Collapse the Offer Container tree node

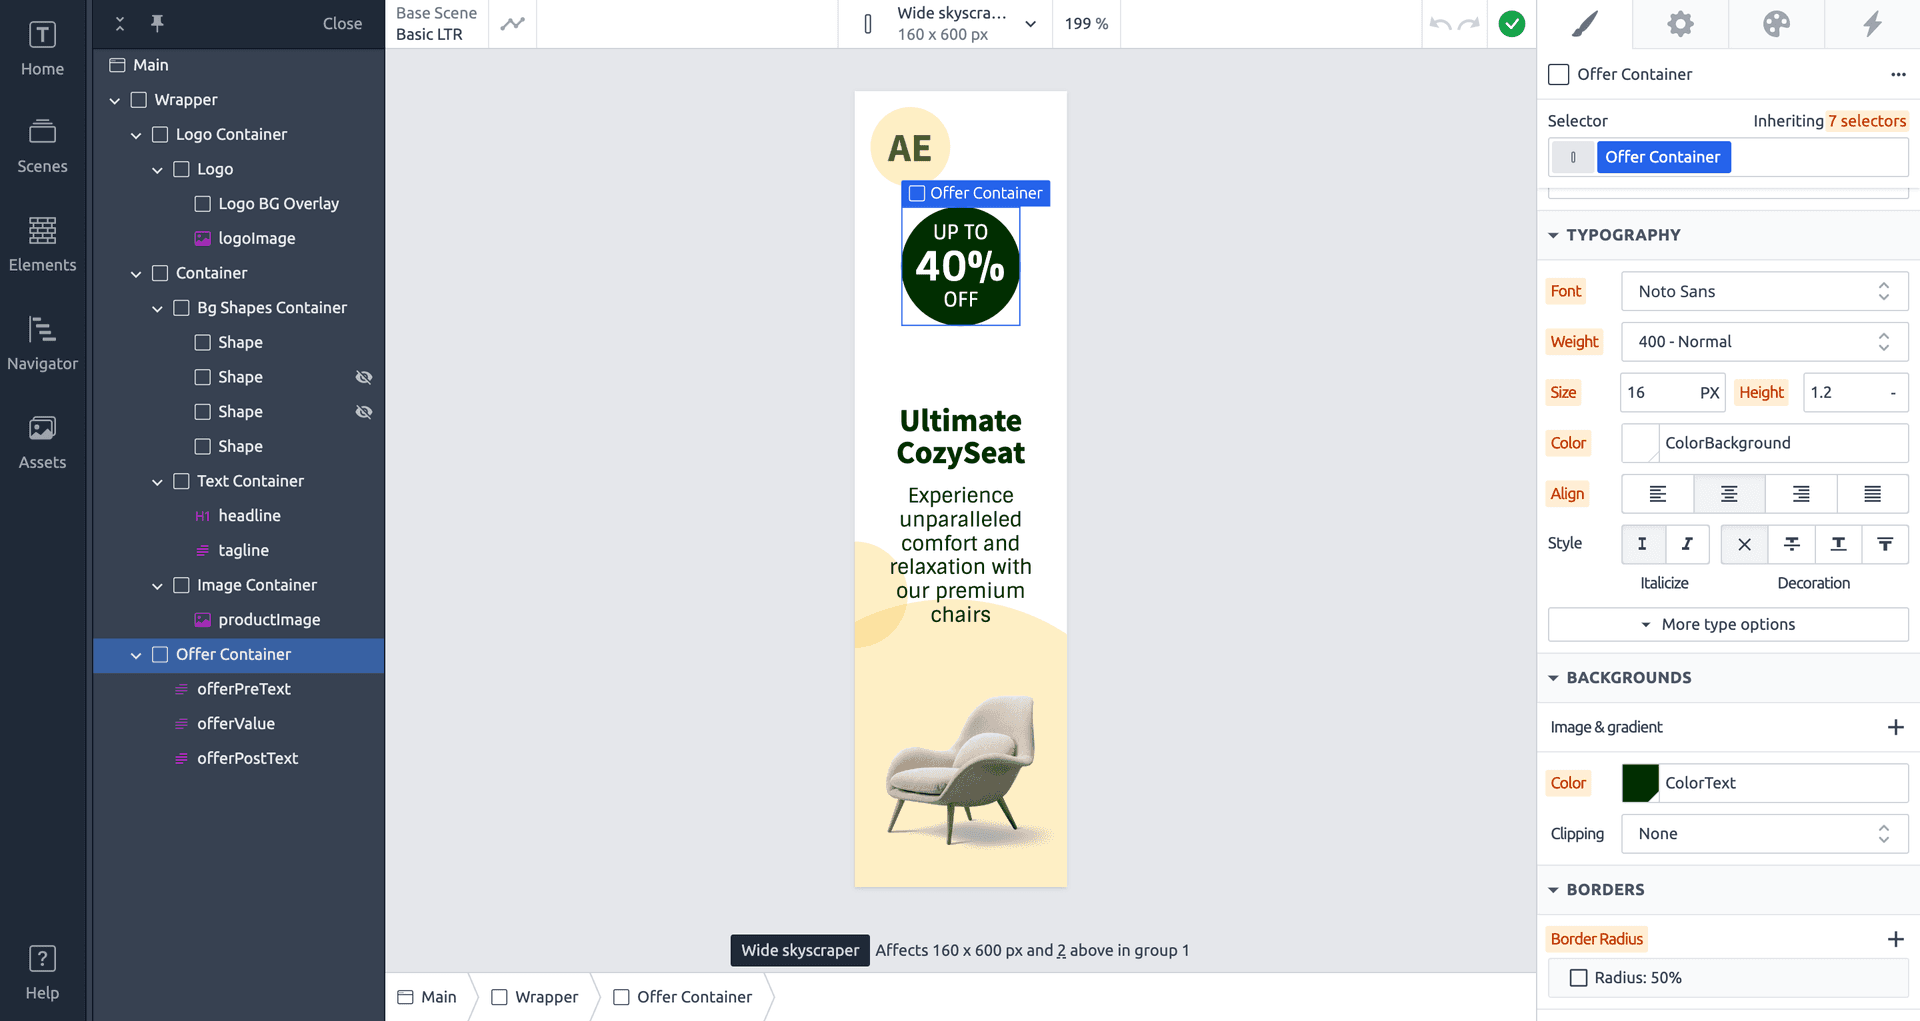coord(136,655)
